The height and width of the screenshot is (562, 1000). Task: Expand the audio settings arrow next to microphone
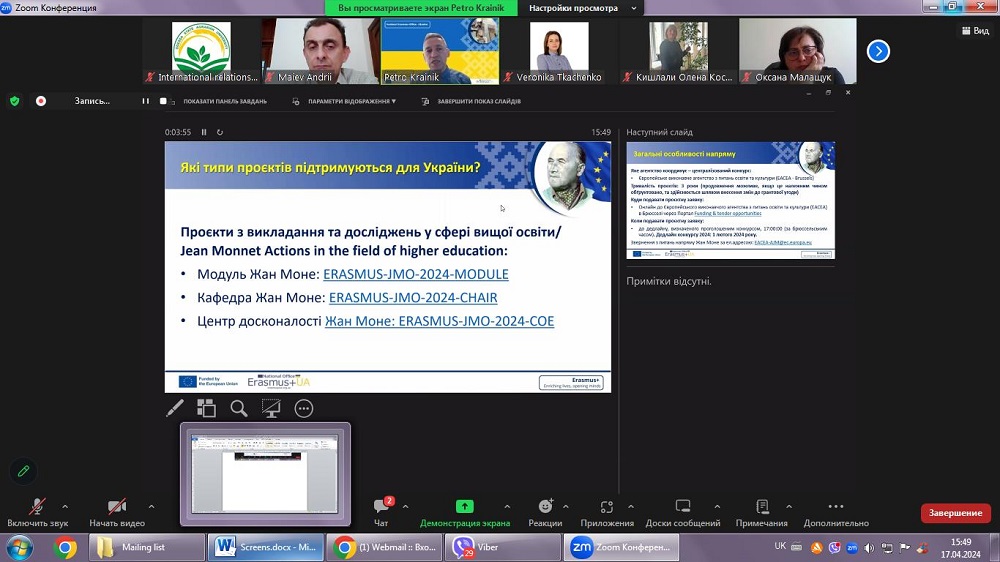tap(65, 506)
